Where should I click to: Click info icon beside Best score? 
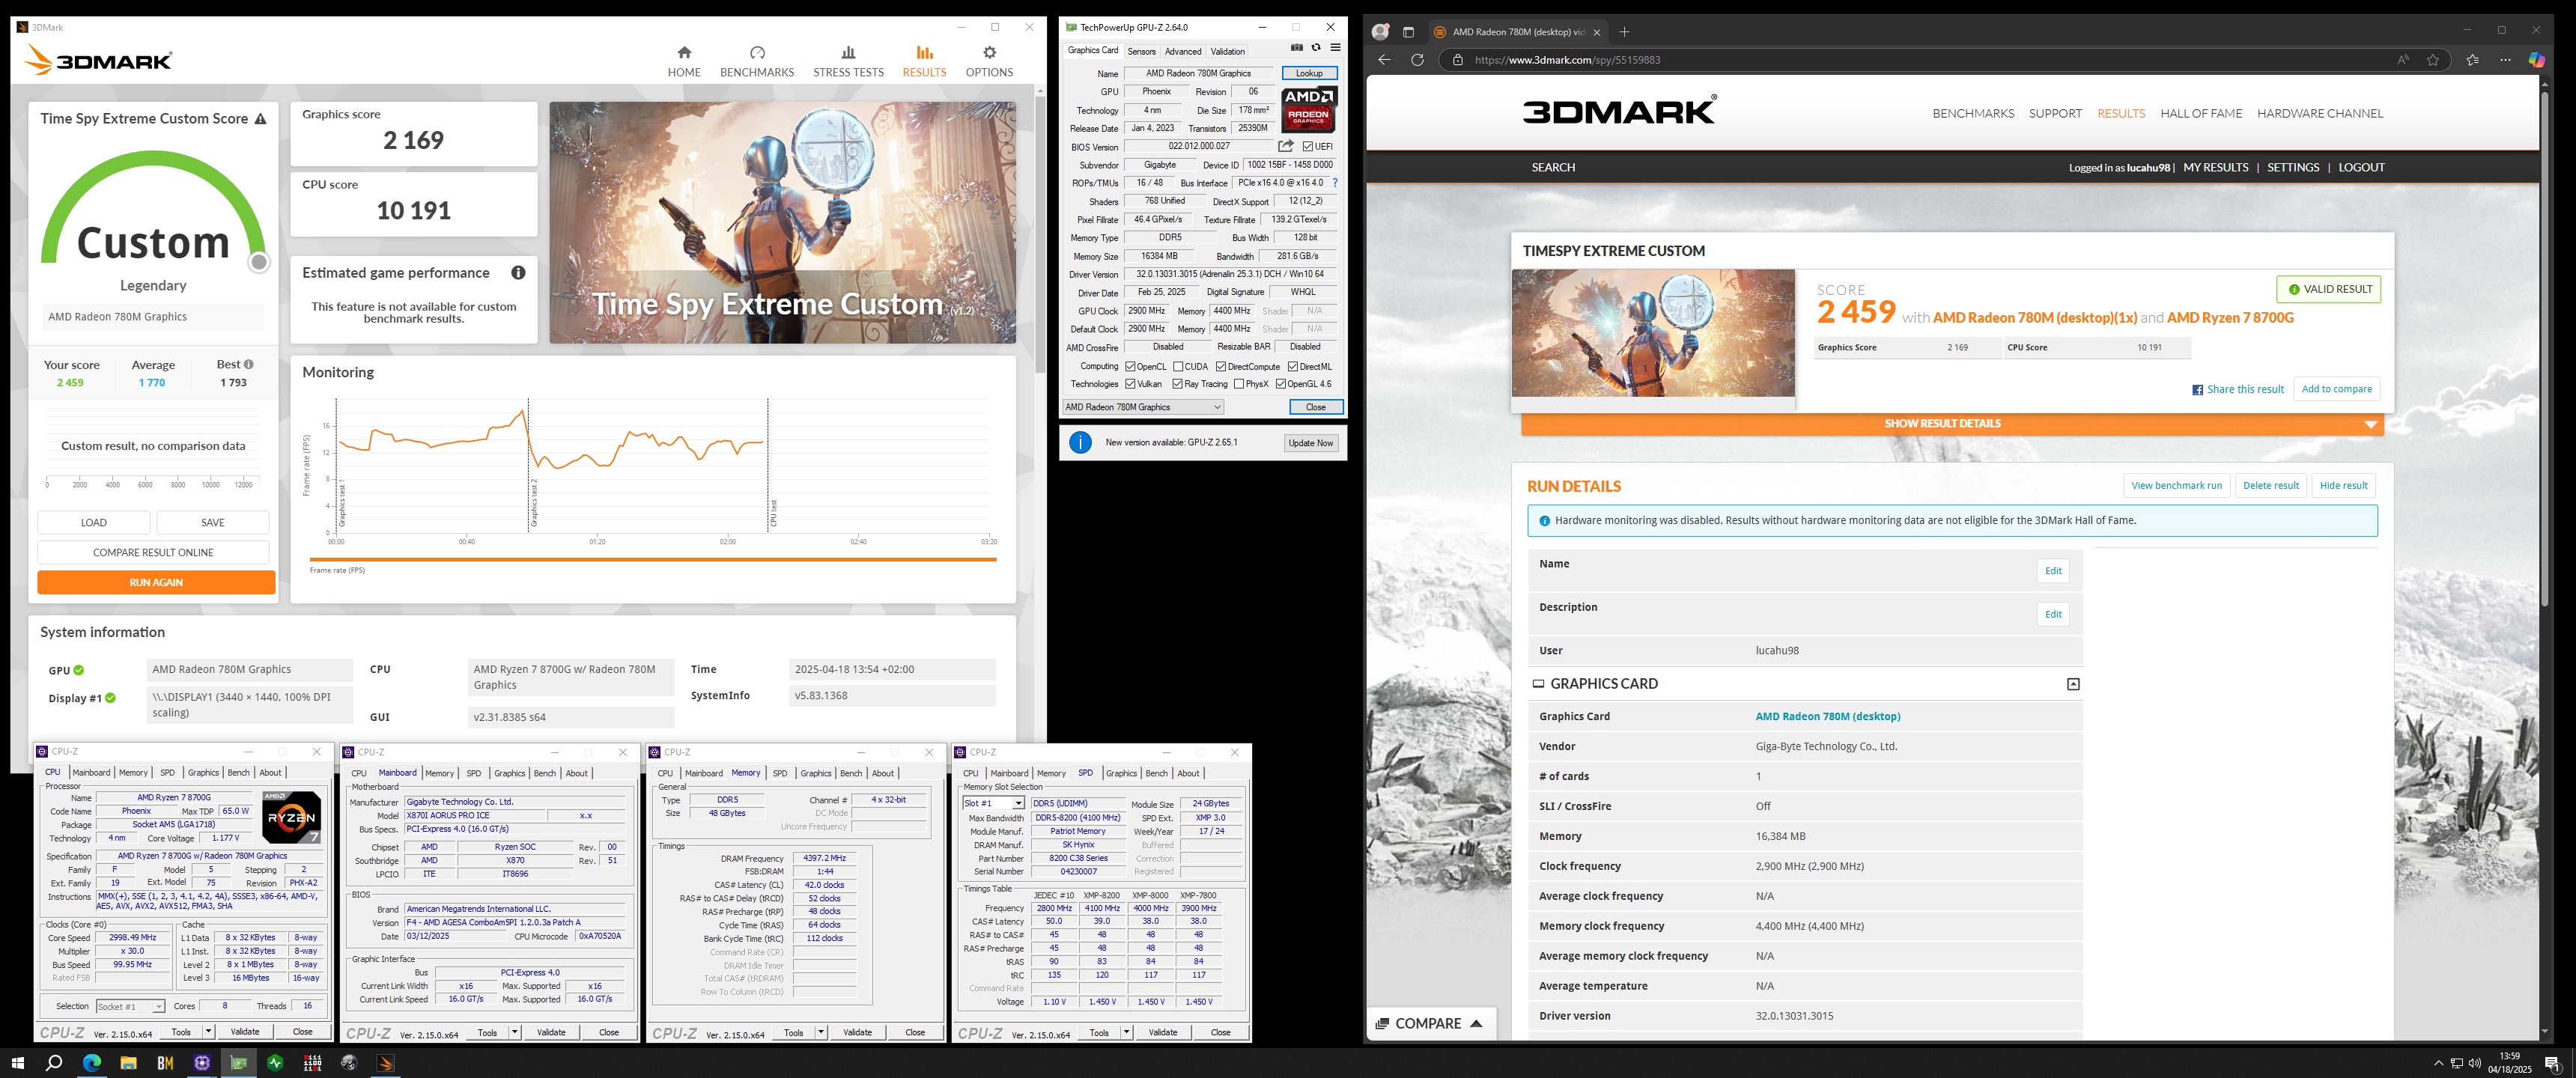[249, 364]
